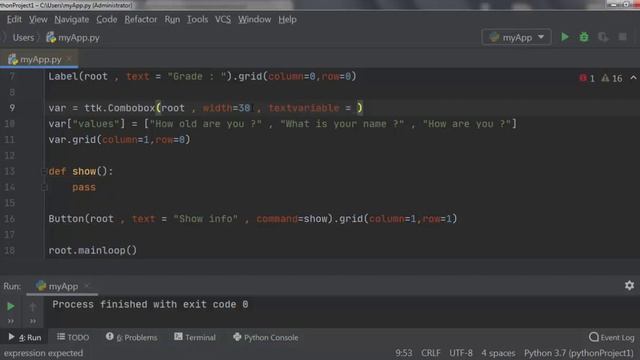The image size is (640, 360).
Task: Open the View menu
Action: point(38,19)
